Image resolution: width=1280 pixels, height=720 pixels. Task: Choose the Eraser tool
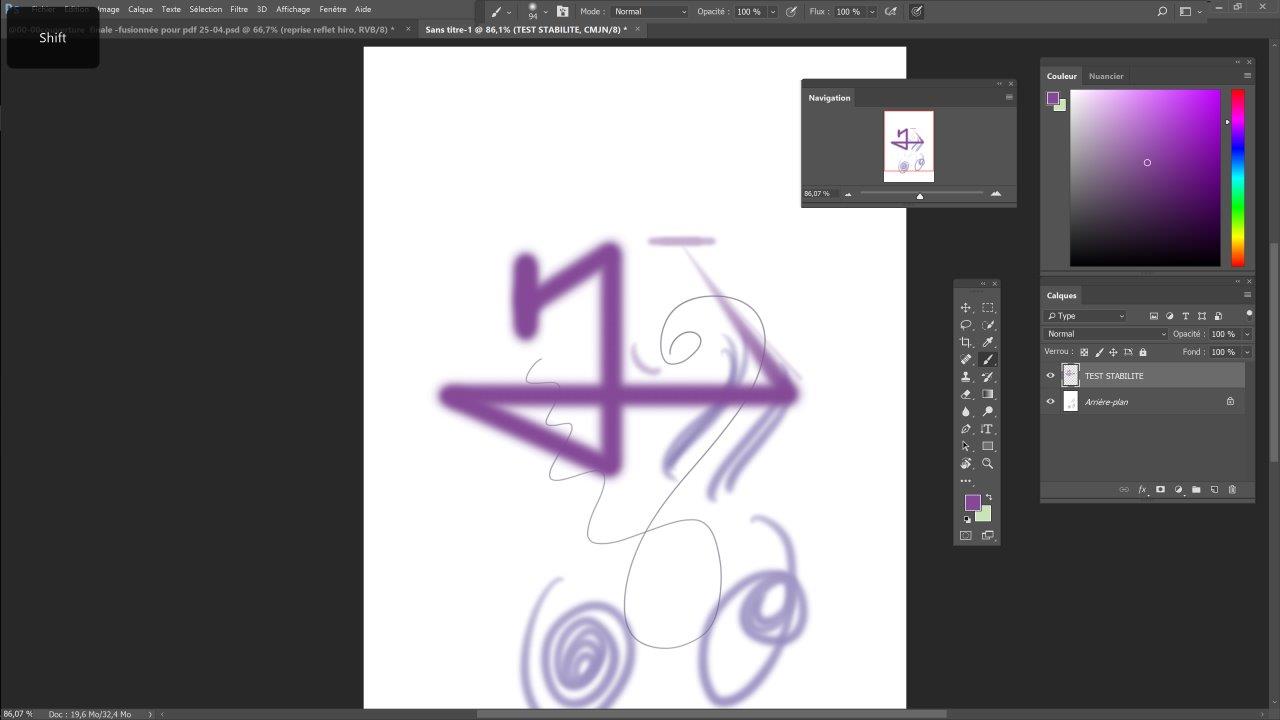pos(966,394)
